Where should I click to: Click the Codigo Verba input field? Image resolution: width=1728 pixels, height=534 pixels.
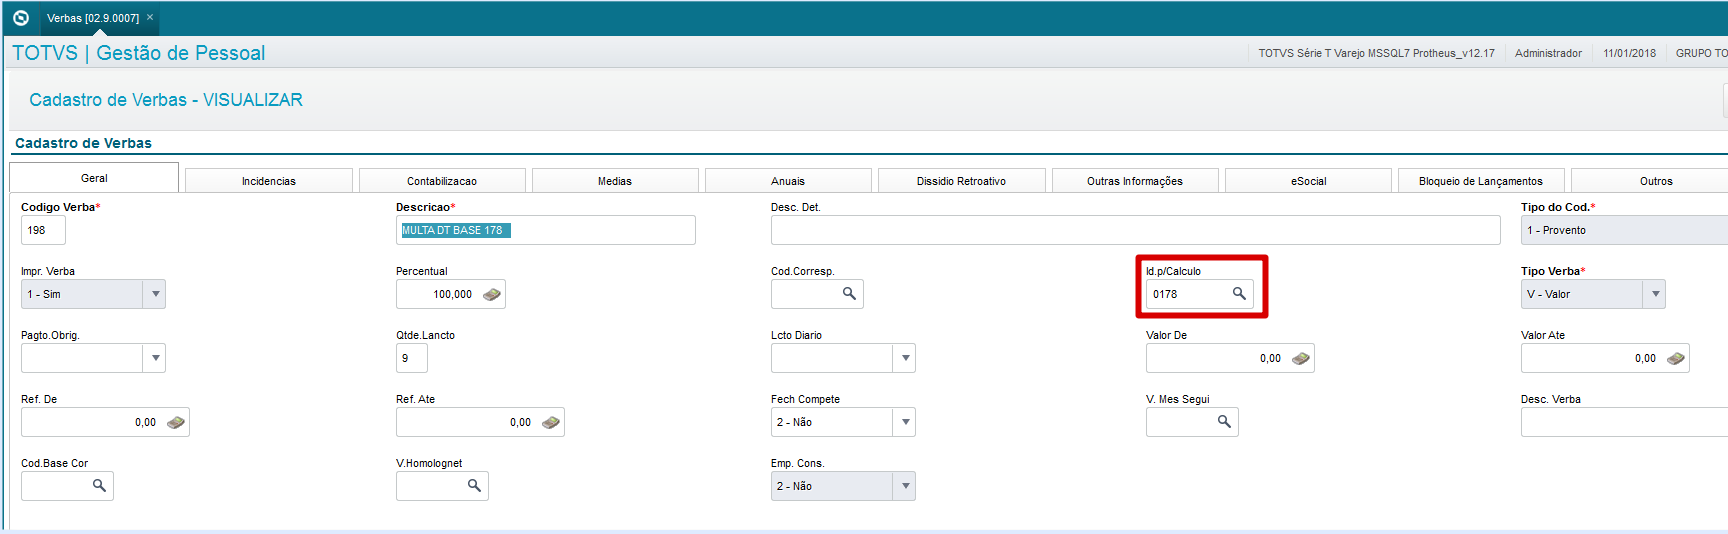click(x=43, y=230)
